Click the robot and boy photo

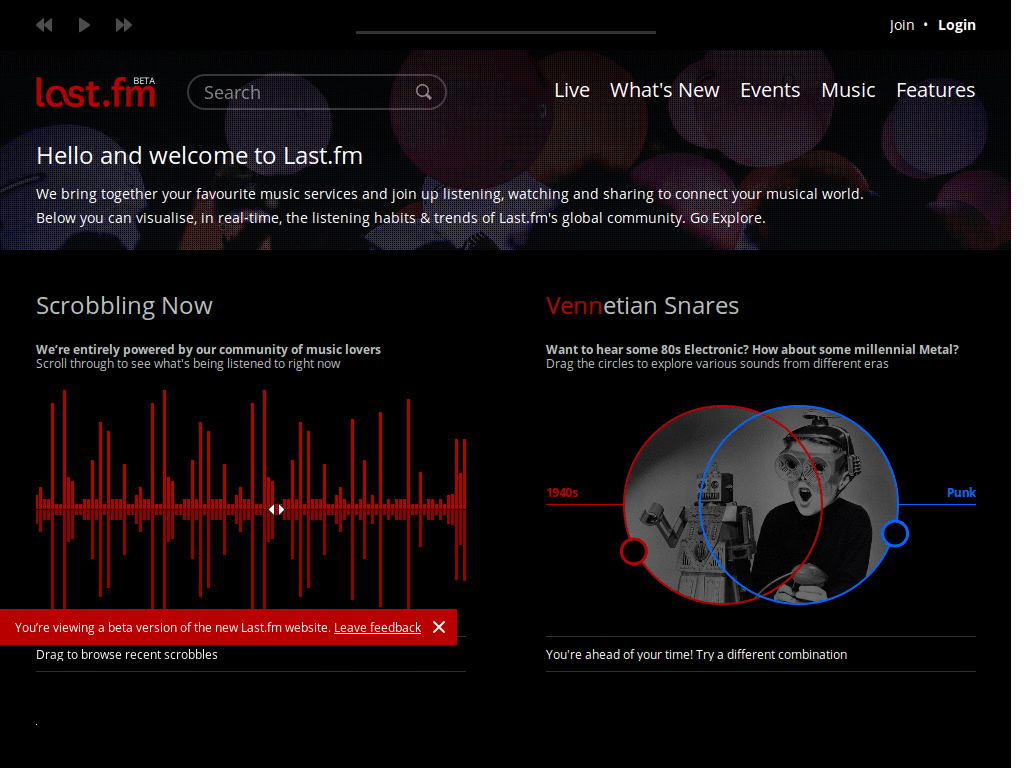tap(761, 505)
